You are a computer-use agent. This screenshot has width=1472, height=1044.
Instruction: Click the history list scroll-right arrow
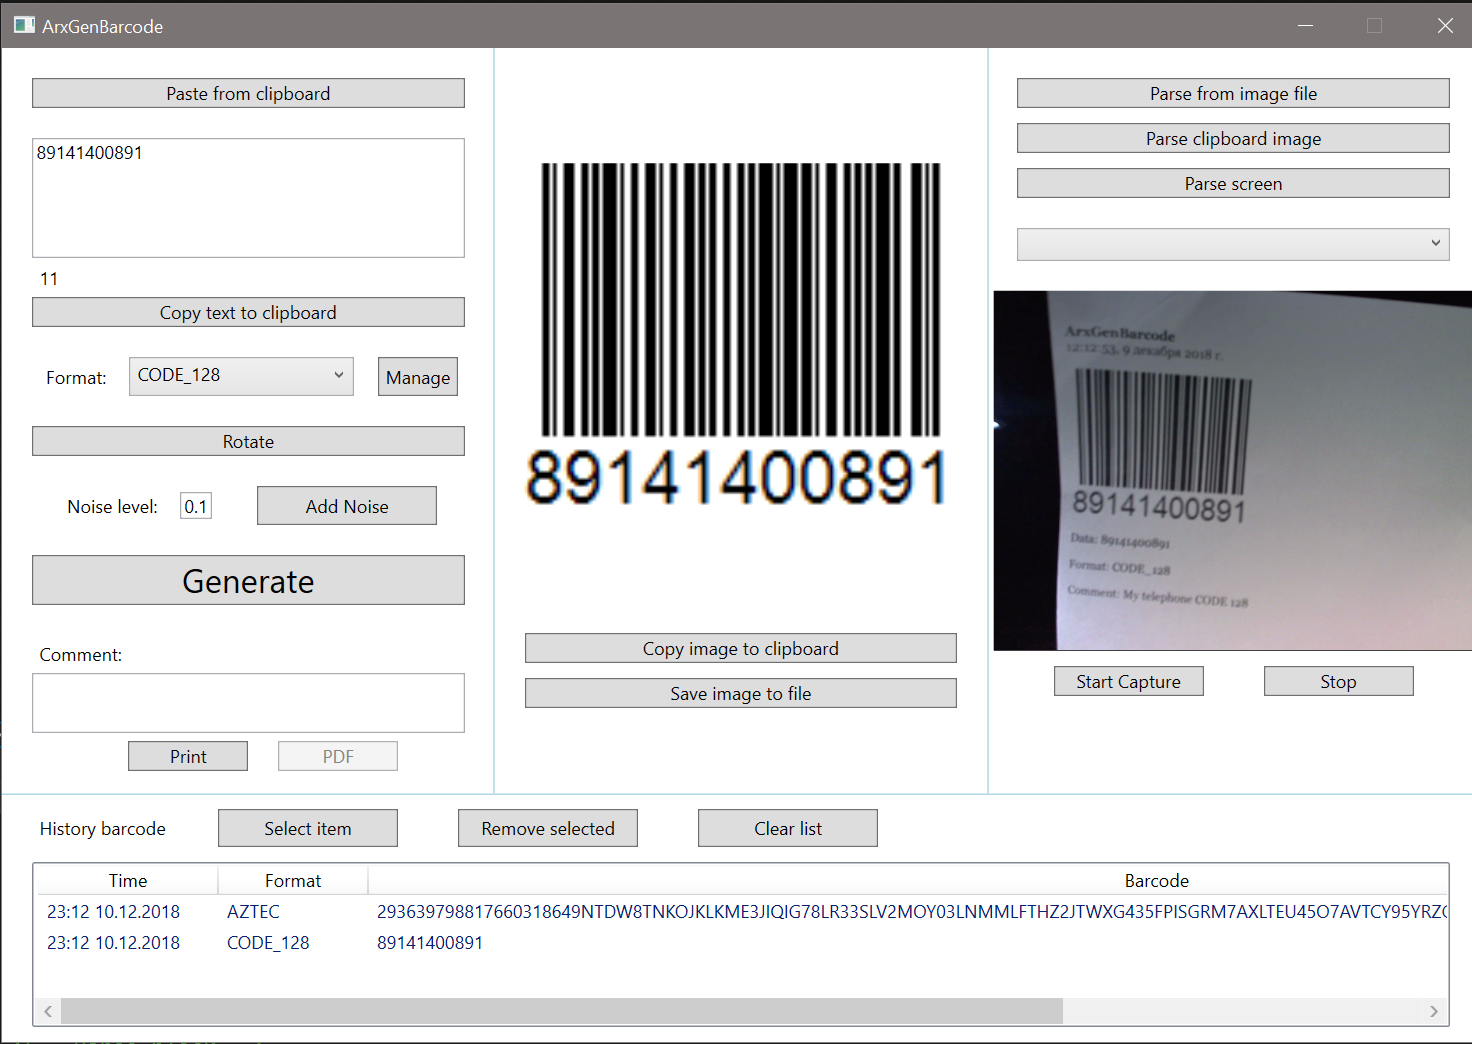click(1433, 1011)
